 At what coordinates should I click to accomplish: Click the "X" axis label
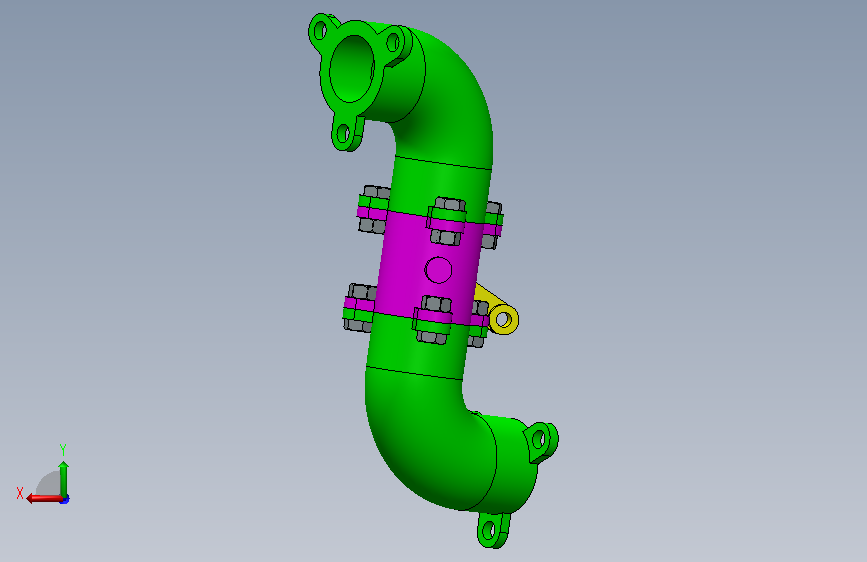click(20, 493)
